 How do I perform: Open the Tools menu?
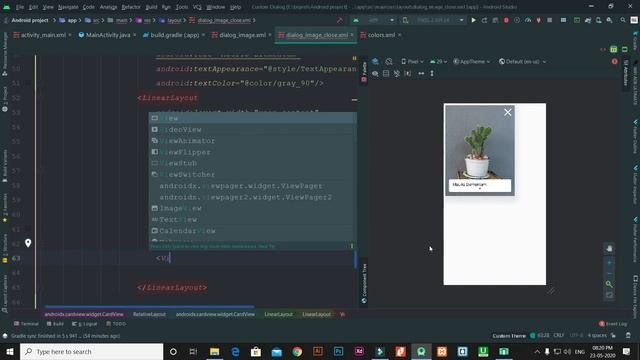(182, 7)
